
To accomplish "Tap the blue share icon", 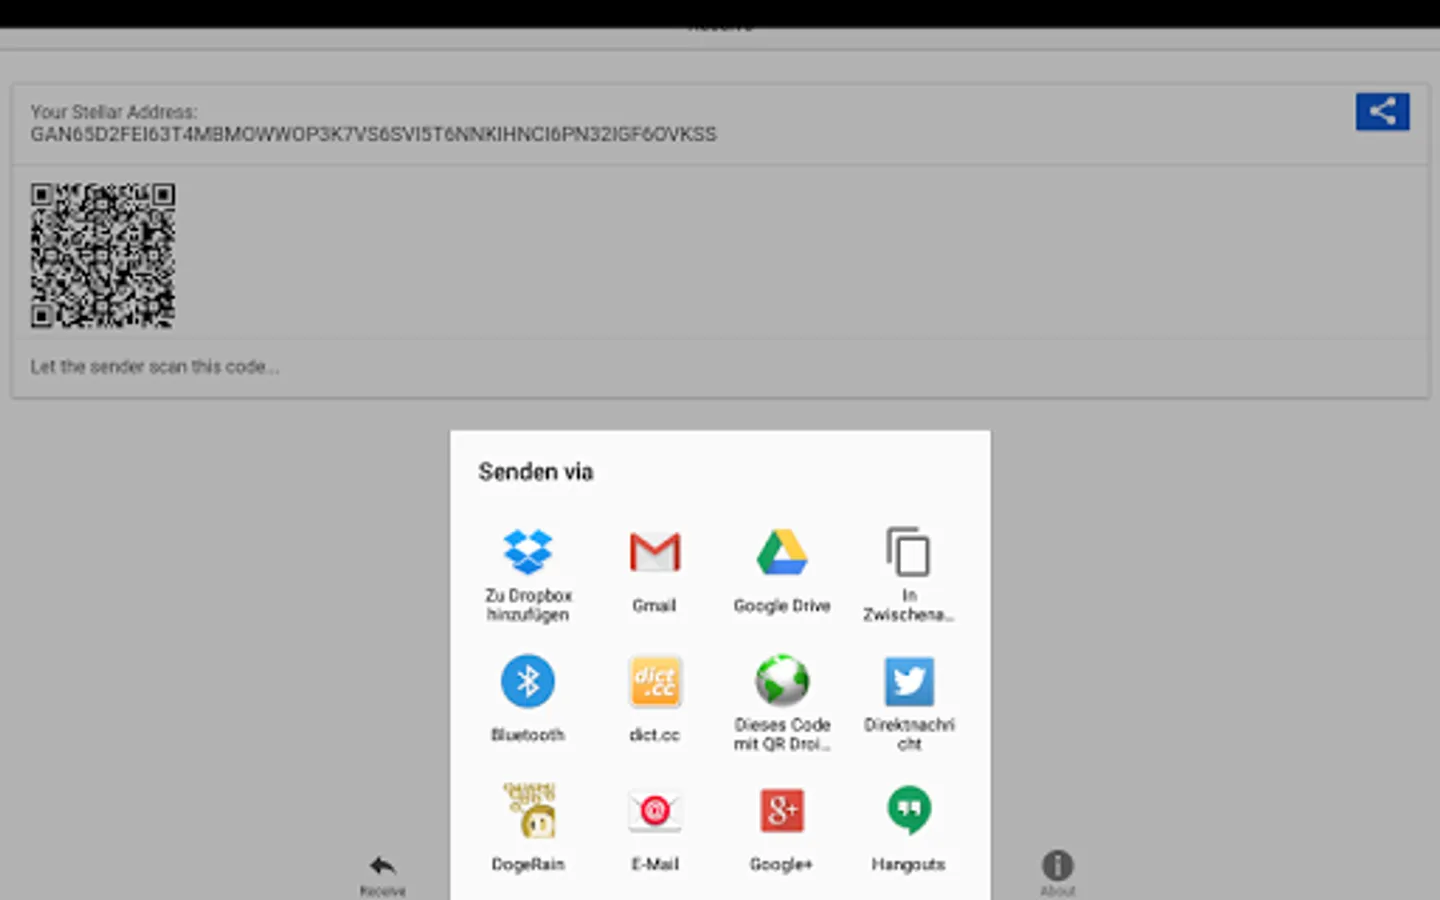I will click(x=1382, y=111).
